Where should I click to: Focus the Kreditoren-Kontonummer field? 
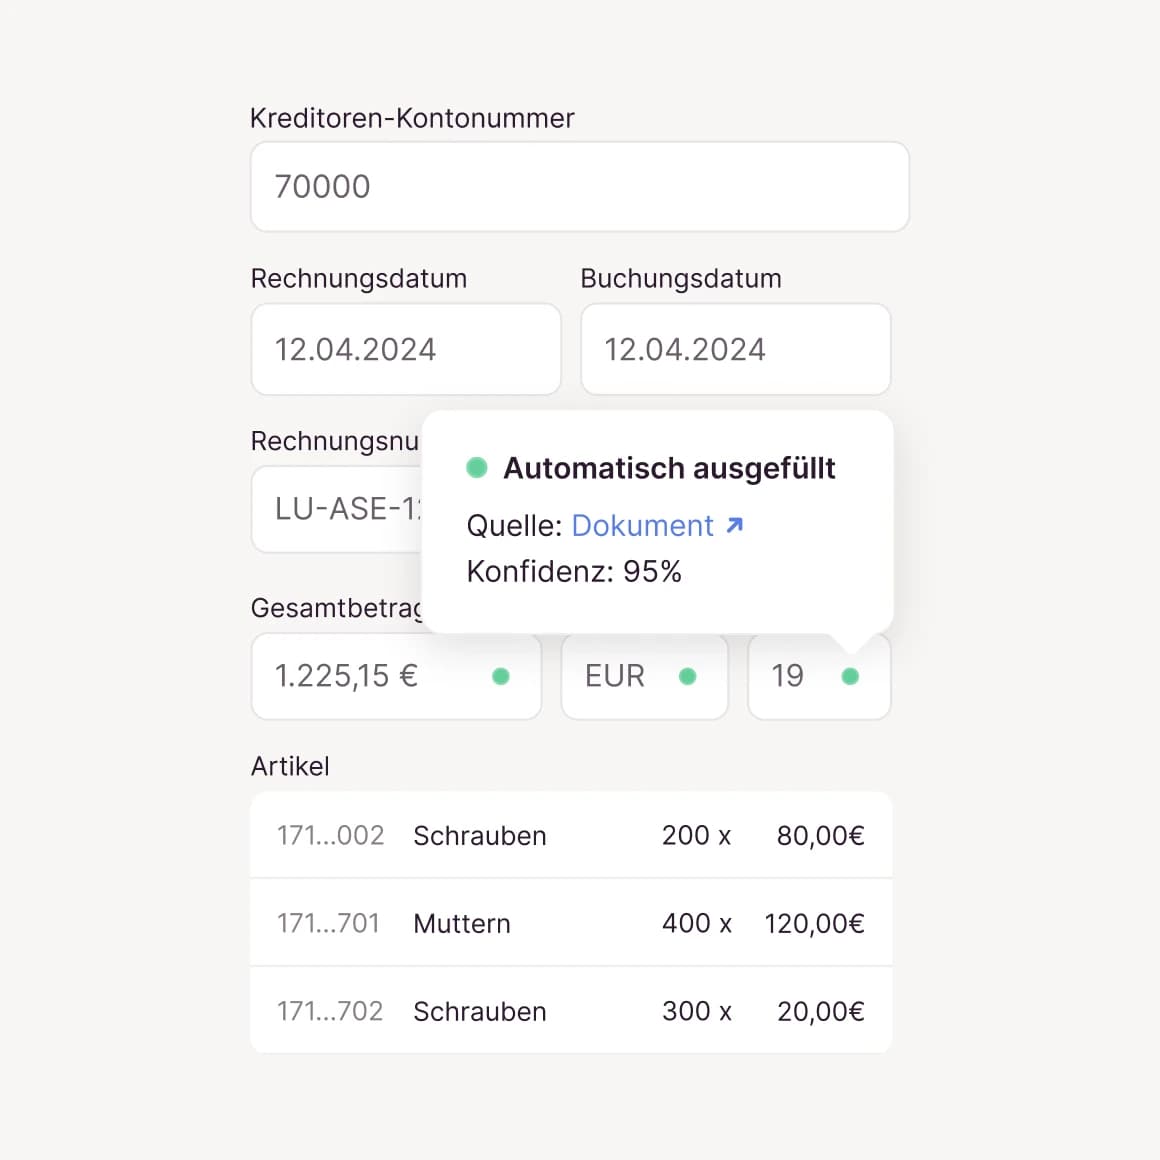[579, 187]
